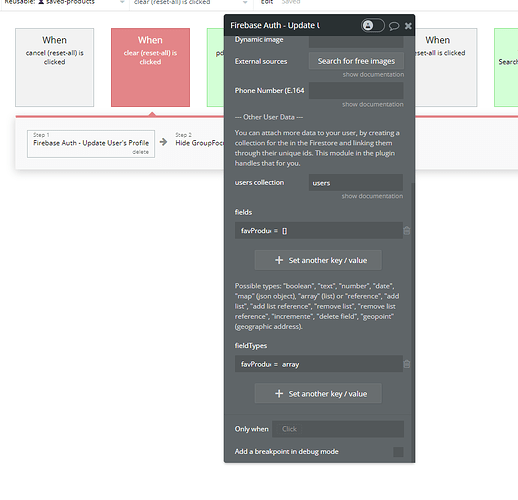Open the clear (reset-all) is clicked dropdown
The image size is (518, 500).
(191, 3)
